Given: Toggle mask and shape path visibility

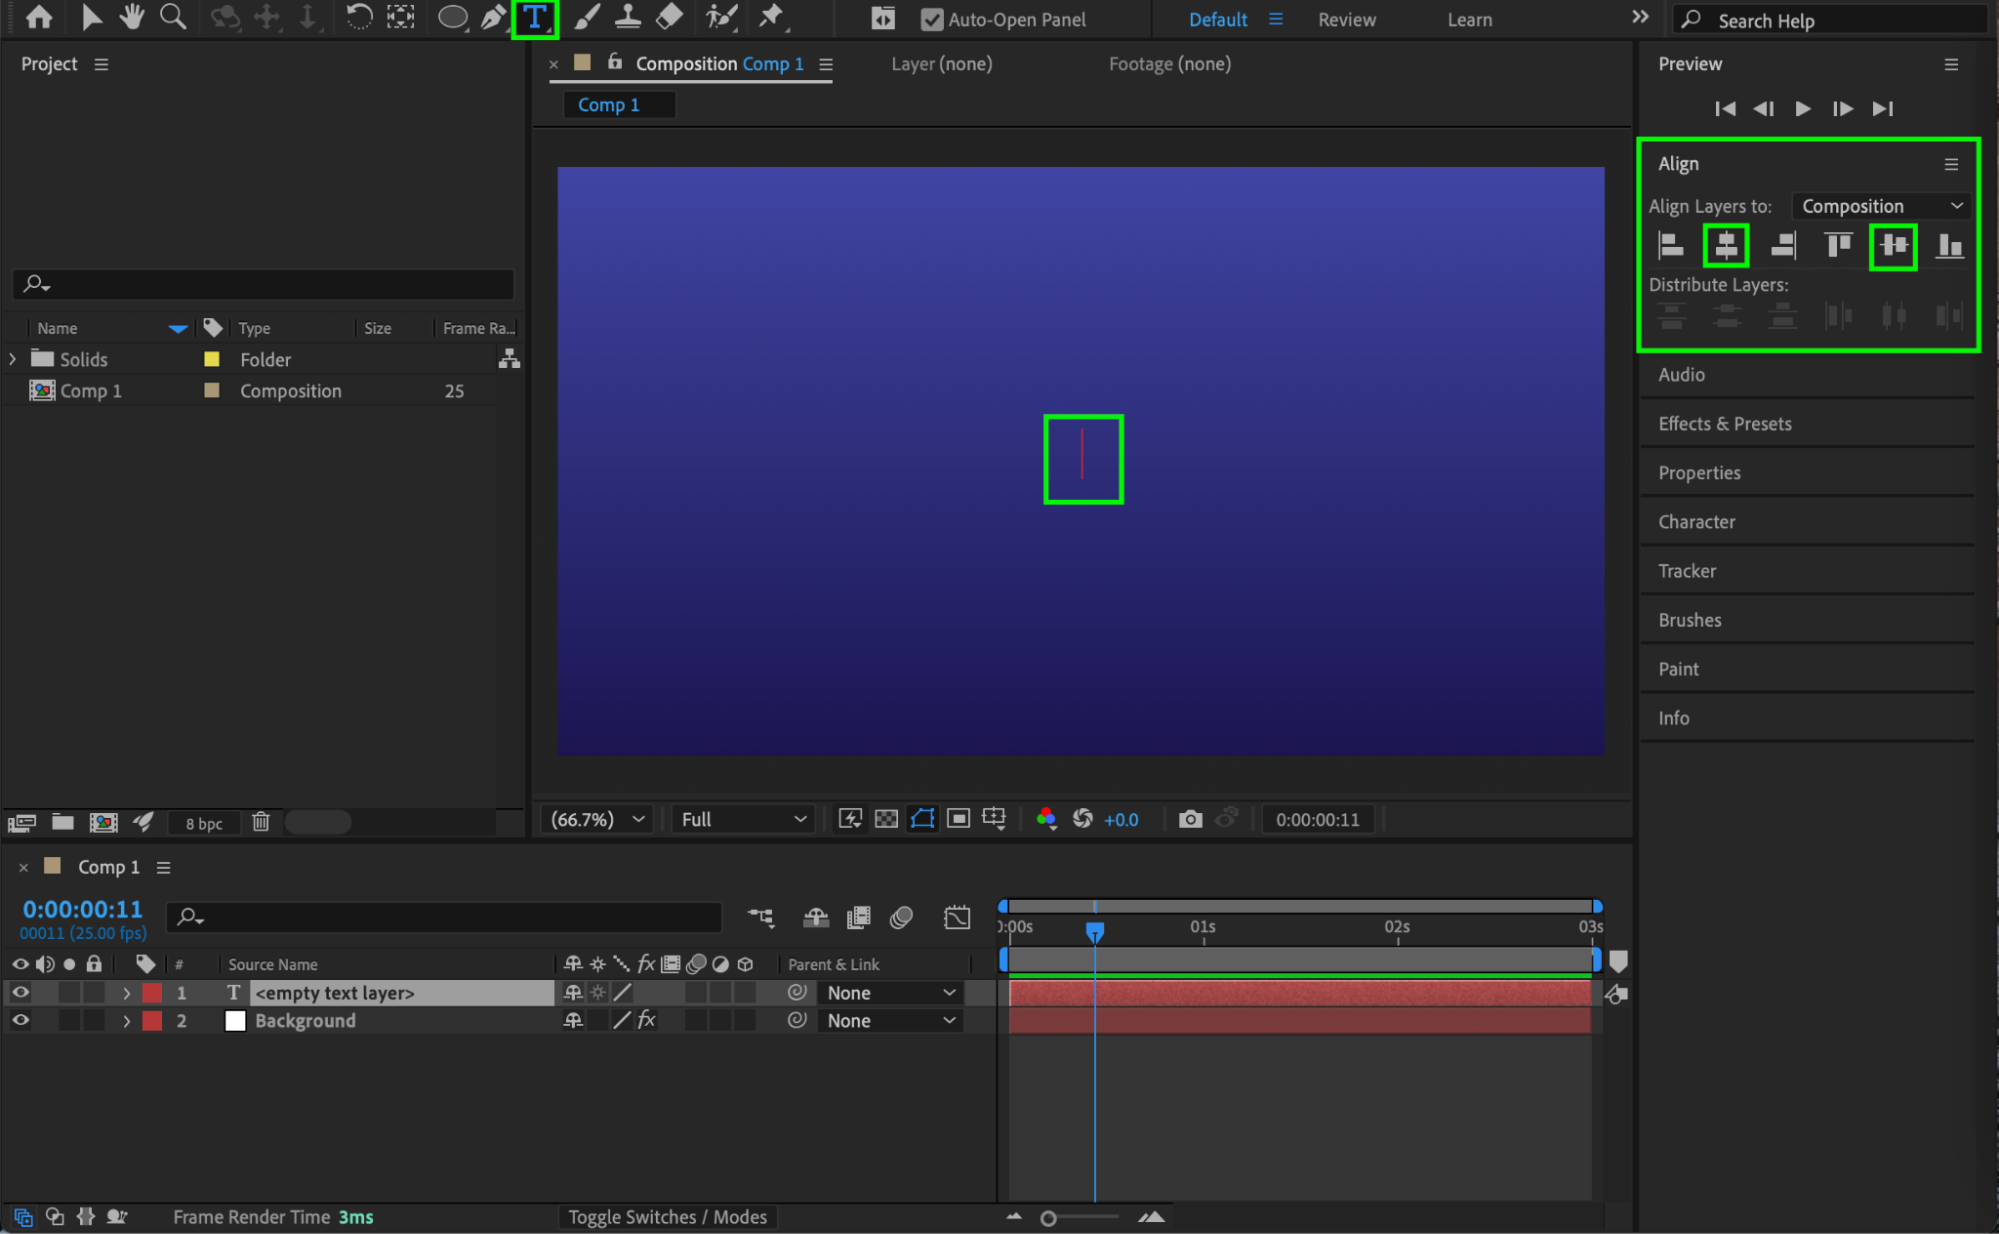Looking at the screenshot, I should pos(922,819).
